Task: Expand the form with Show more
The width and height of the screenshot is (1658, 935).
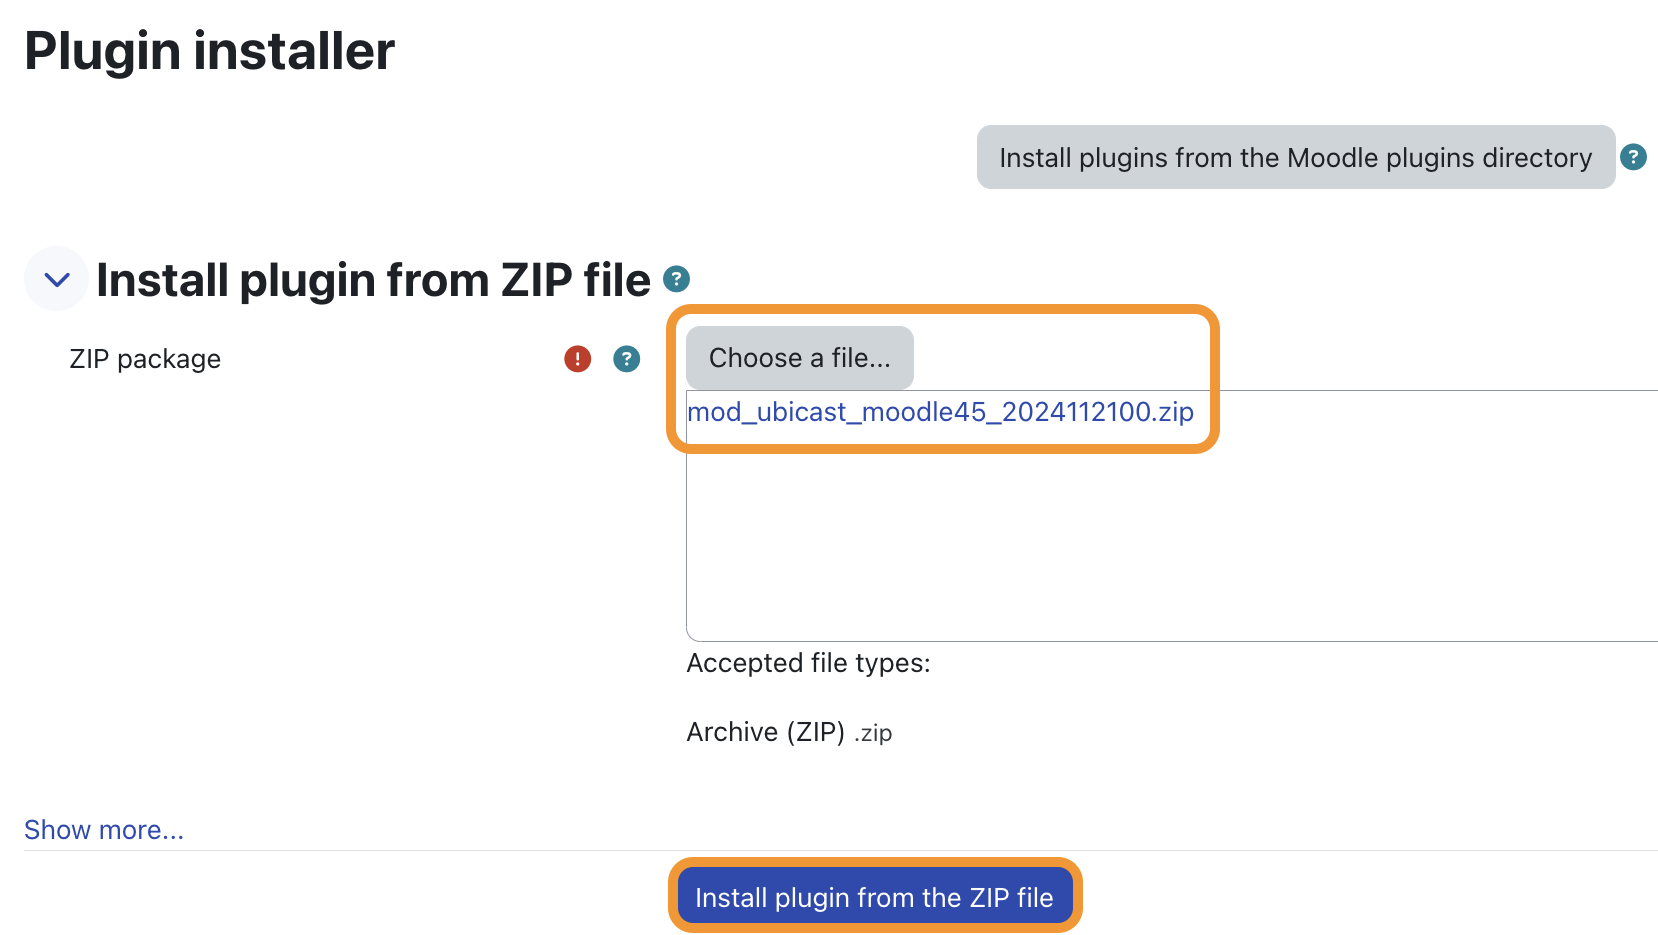Action: coord(104,830)
